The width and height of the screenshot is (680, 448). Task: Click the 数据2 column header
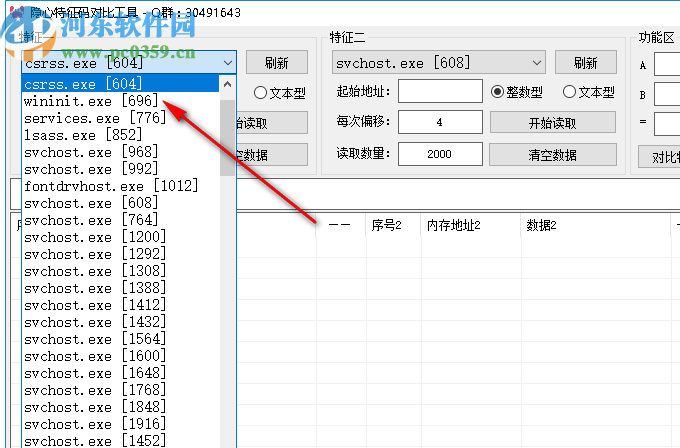click(596, 225)
